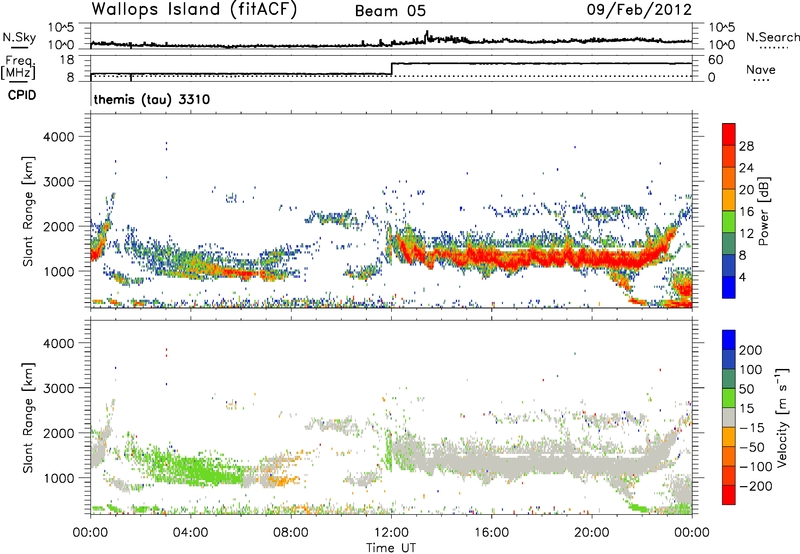Click the '12:00' time axis label
Image resolution: width=800 pixels, height=554 pixels.
[391, 533]
